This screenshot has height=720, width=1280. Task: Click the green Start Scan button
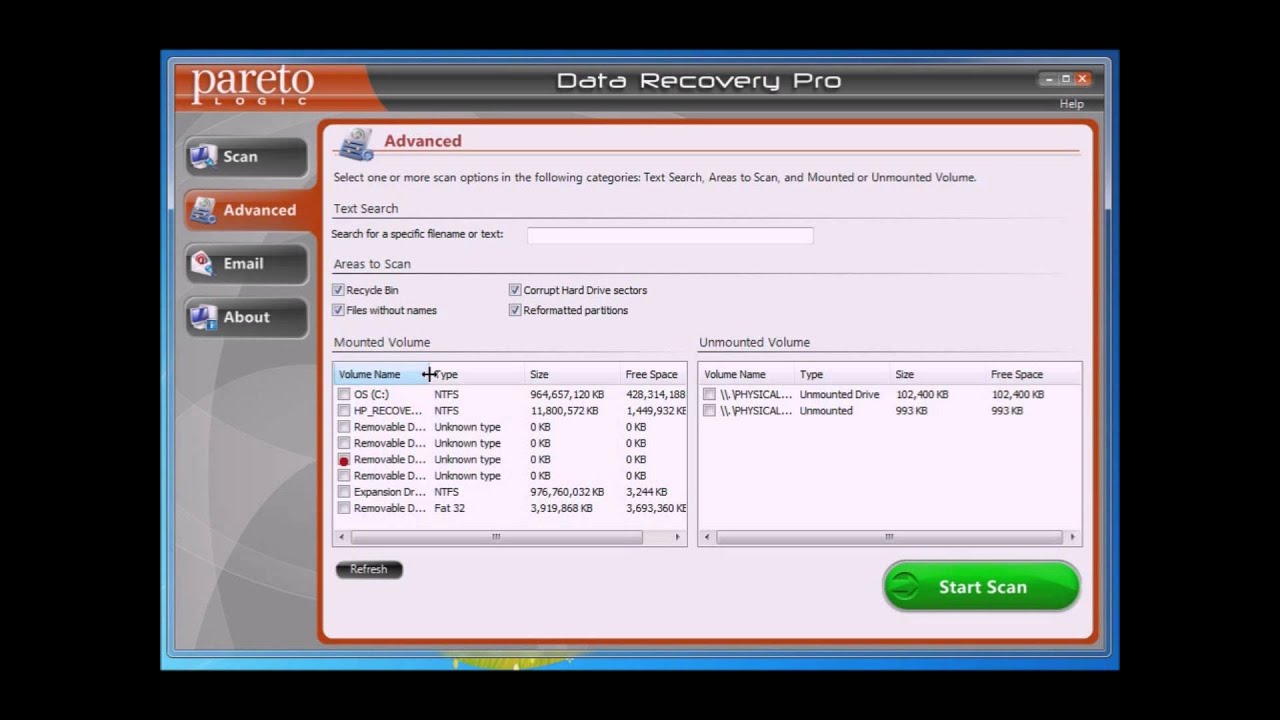(x=982, y=587)
